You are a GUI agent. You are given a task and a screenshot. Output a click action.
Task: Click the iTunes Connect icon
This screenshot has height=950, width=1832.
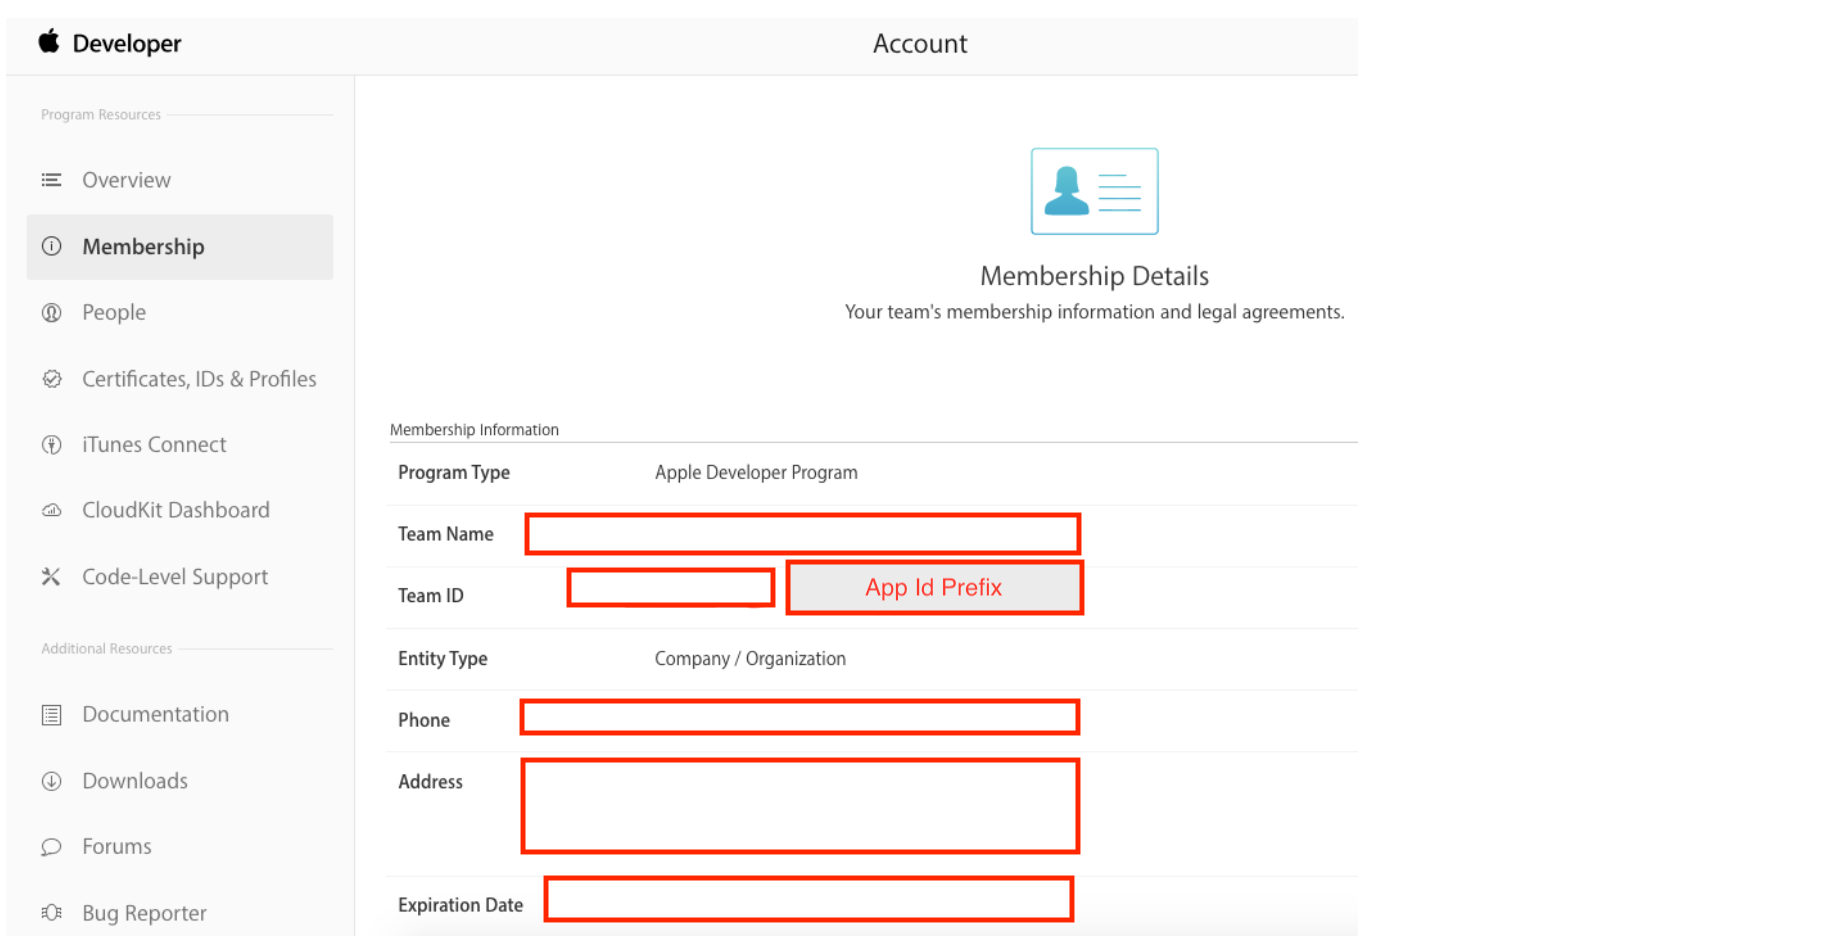click(x=51, y=445)
